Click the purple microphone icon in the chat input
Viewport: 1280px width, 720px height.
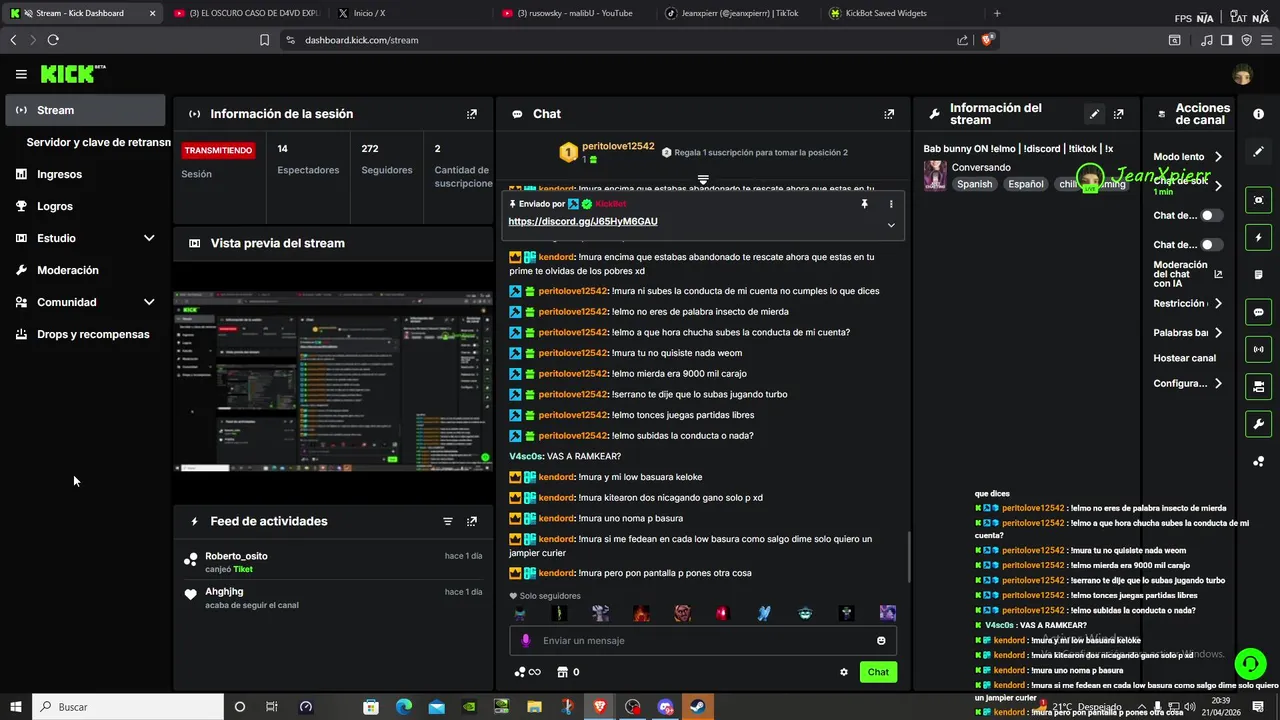click(526, 641)
